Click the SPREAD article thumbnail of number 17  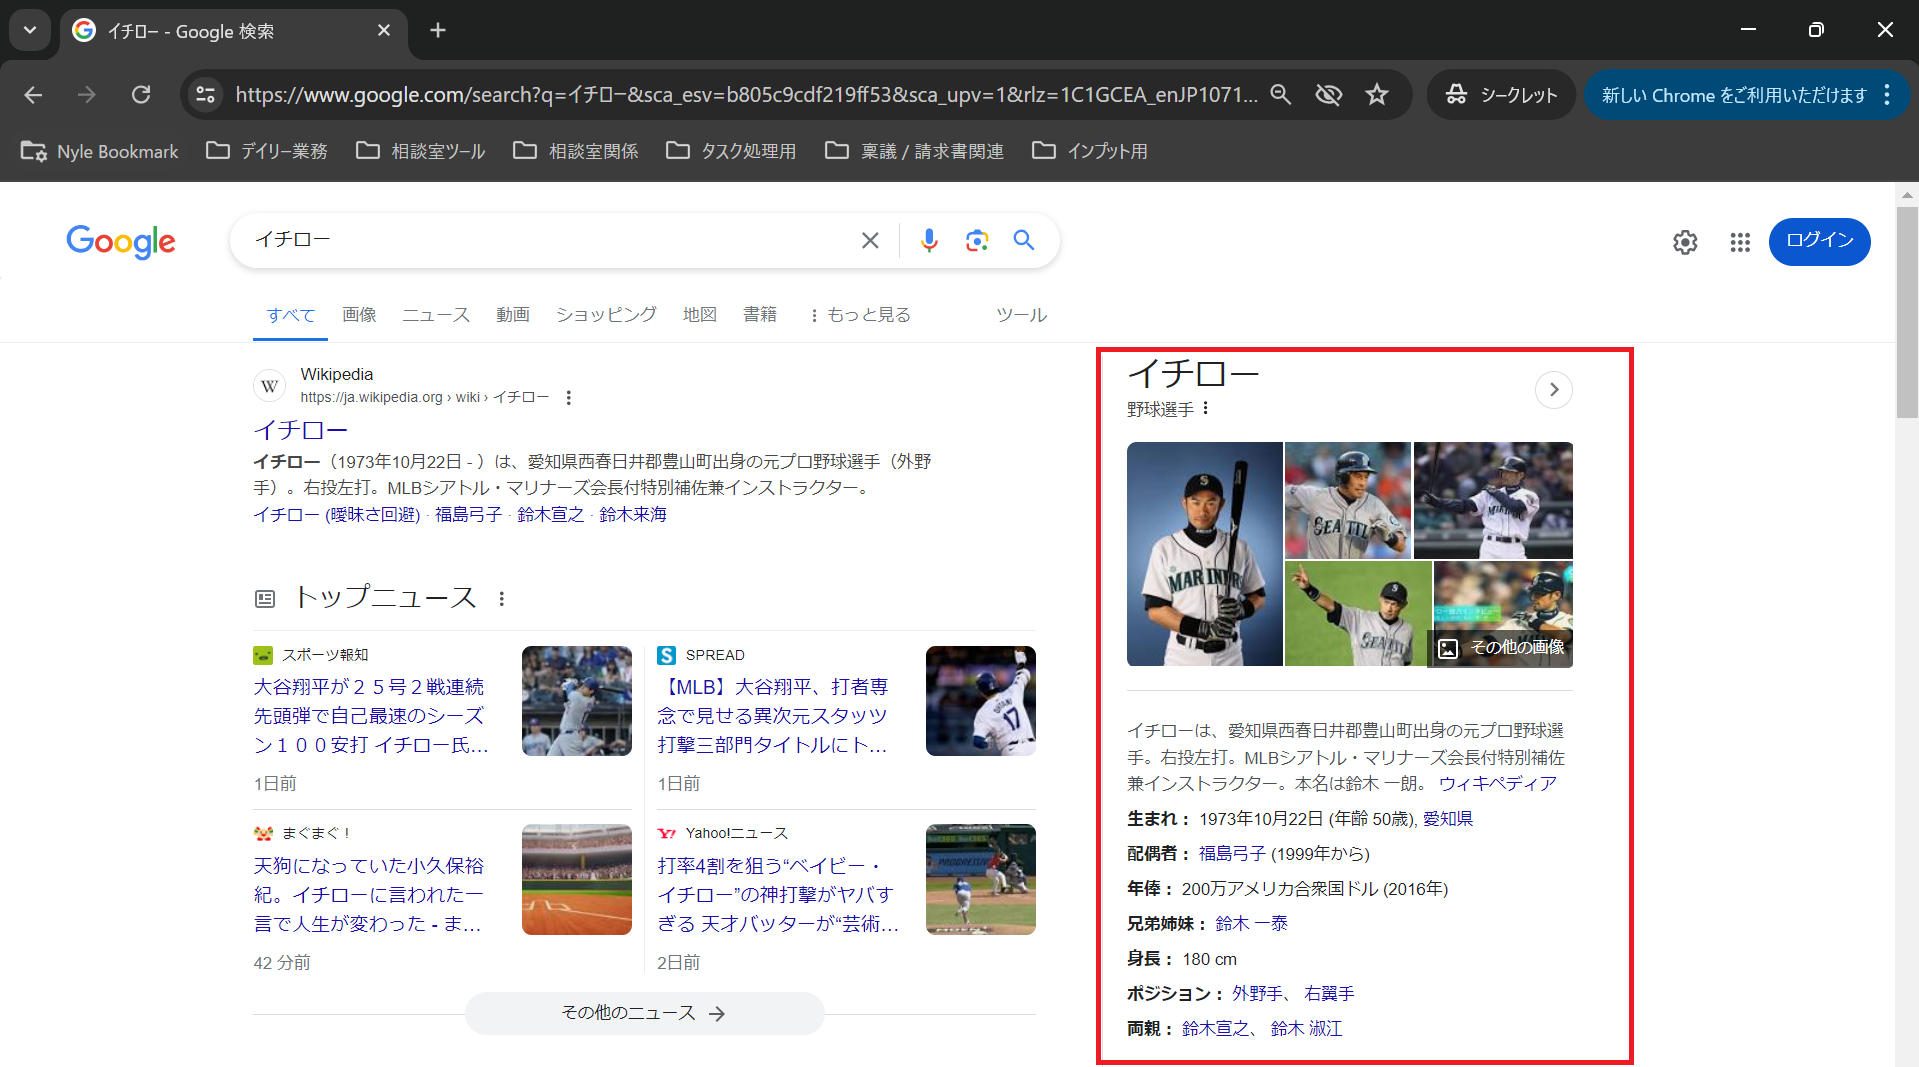click(981, 701)
